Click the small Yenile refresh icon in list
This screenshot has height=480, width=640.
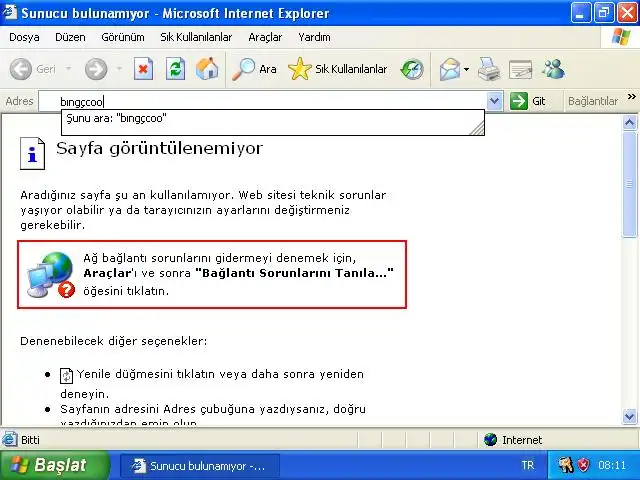(x=66, y=376)
